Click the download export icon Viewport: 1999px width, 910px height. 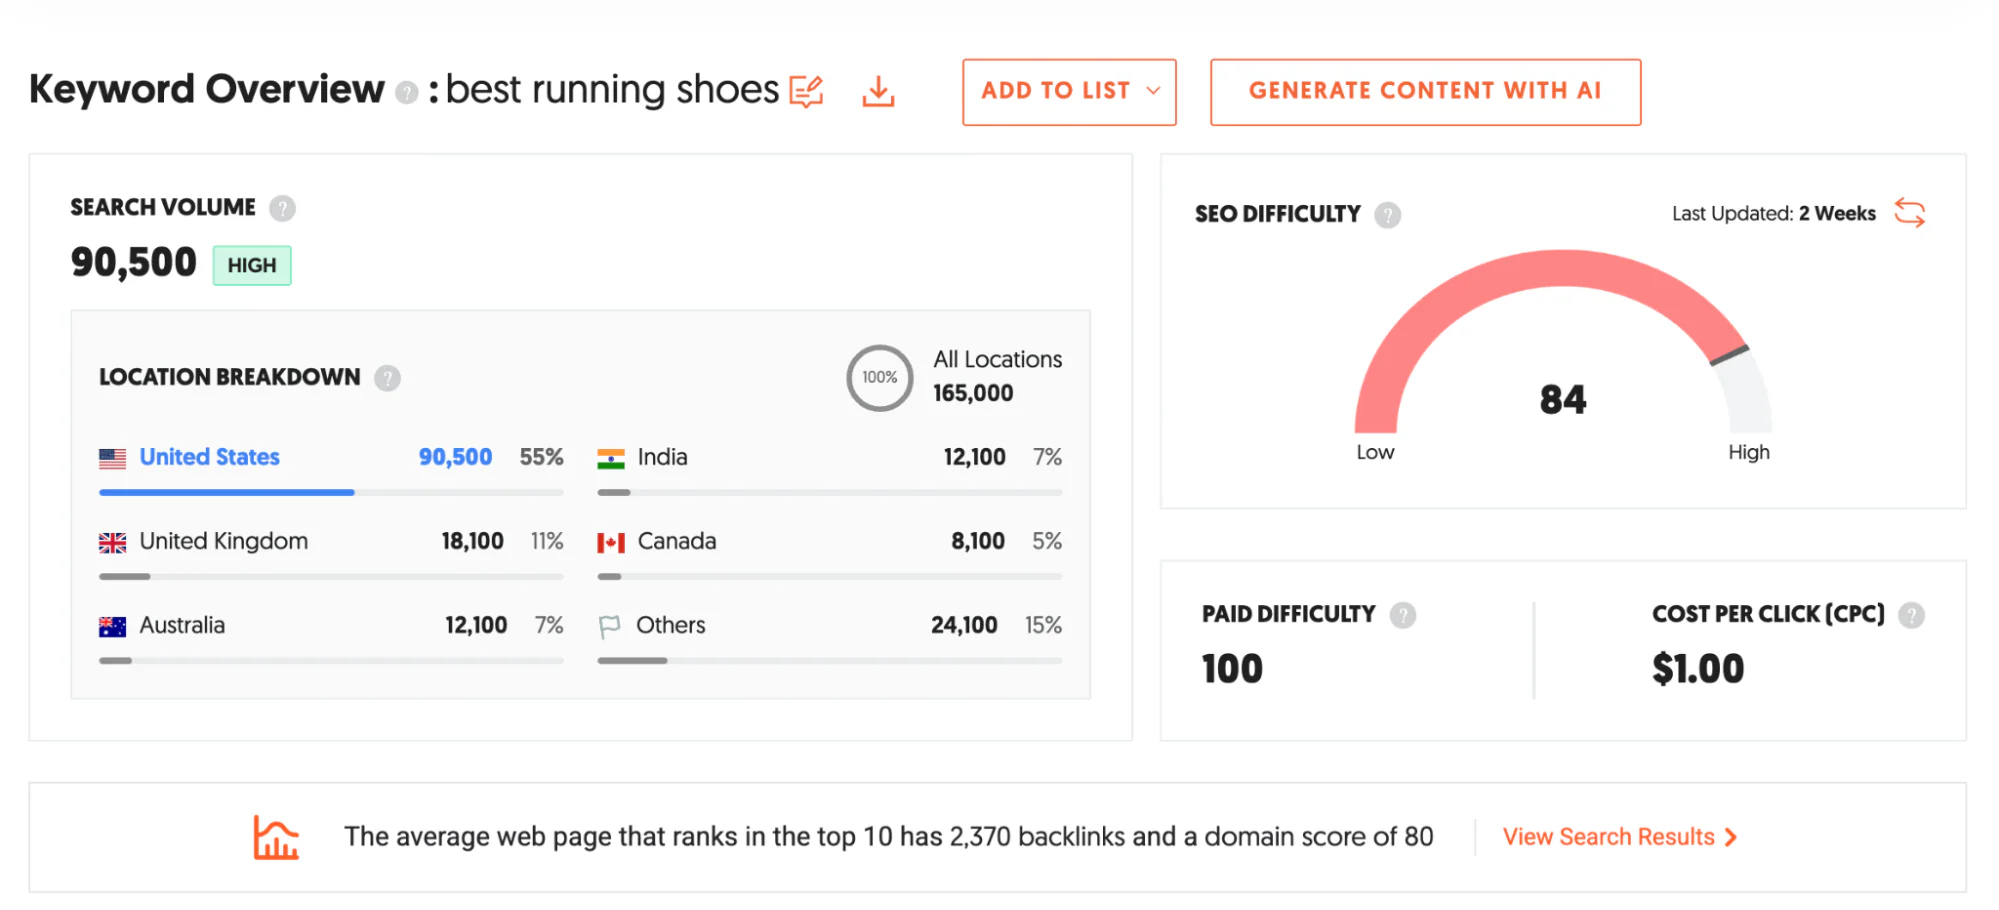(x=877, y=90)
